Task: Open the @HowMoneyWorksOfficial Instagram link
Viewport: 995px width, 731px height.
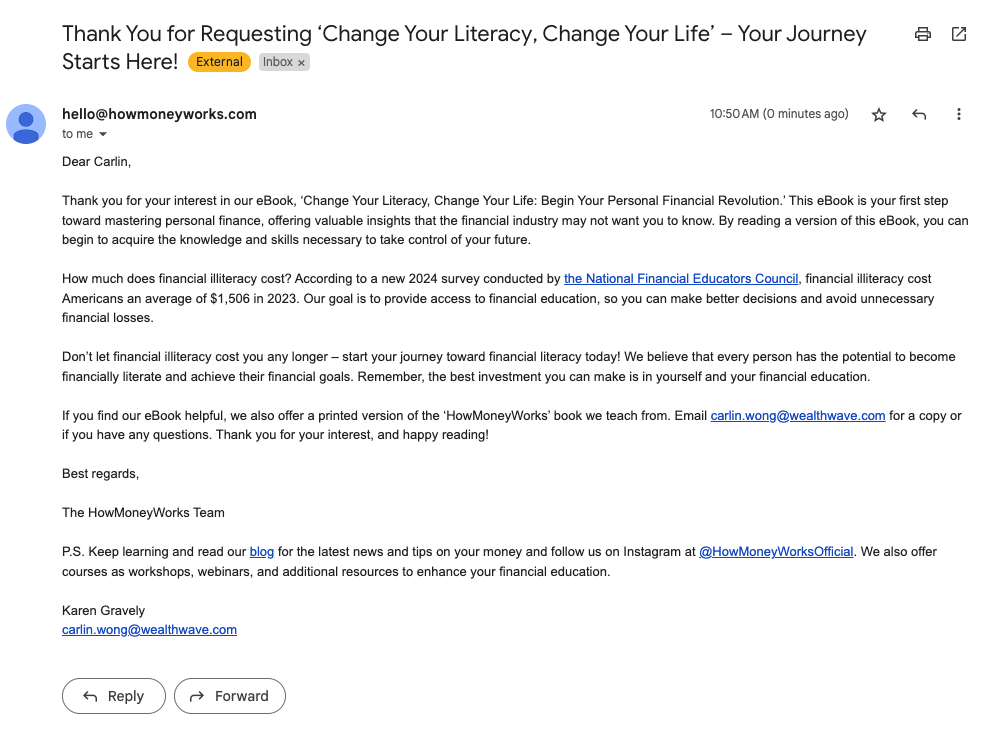Action: pos(776,552)
